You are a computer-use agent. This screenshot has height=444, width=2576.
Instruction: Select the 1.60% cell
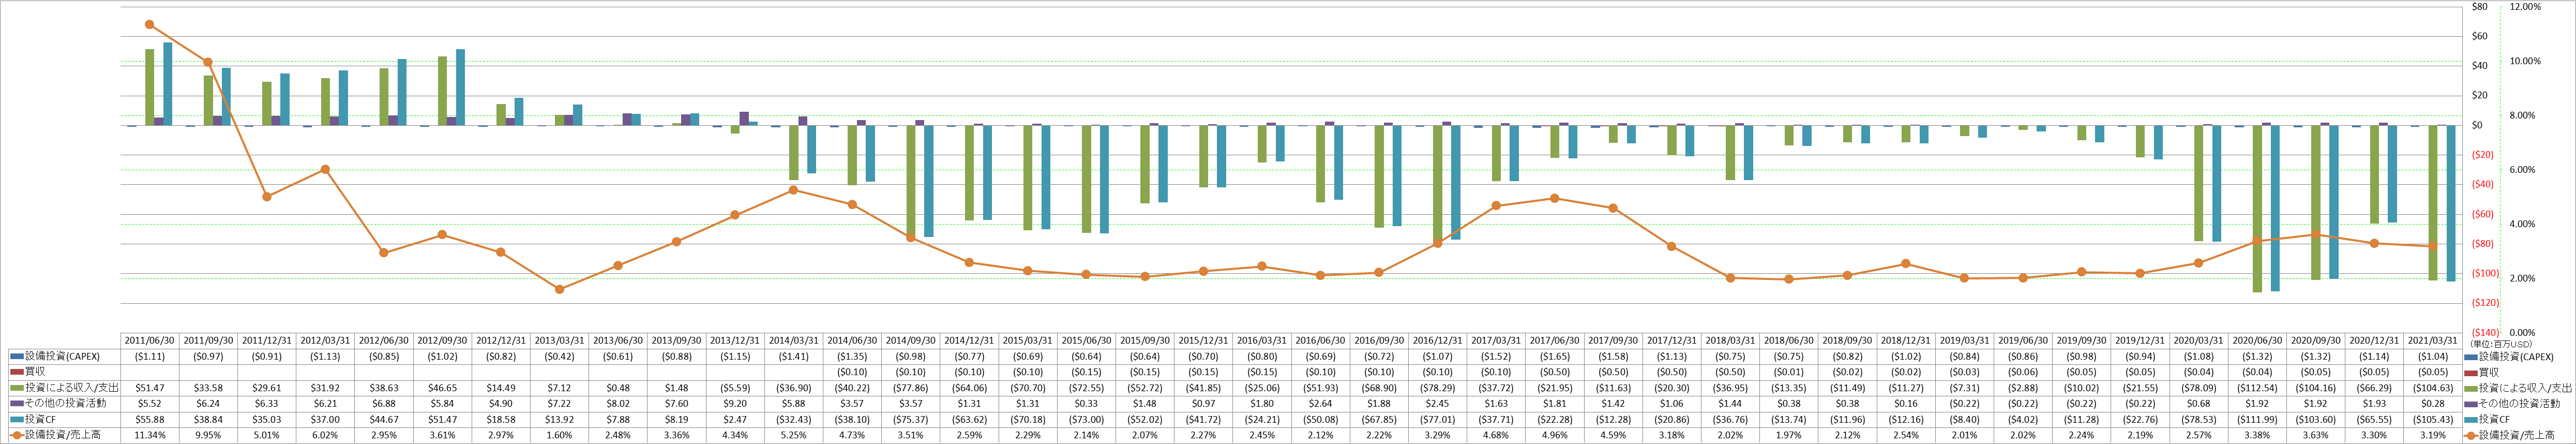click(x=560, y=436)
